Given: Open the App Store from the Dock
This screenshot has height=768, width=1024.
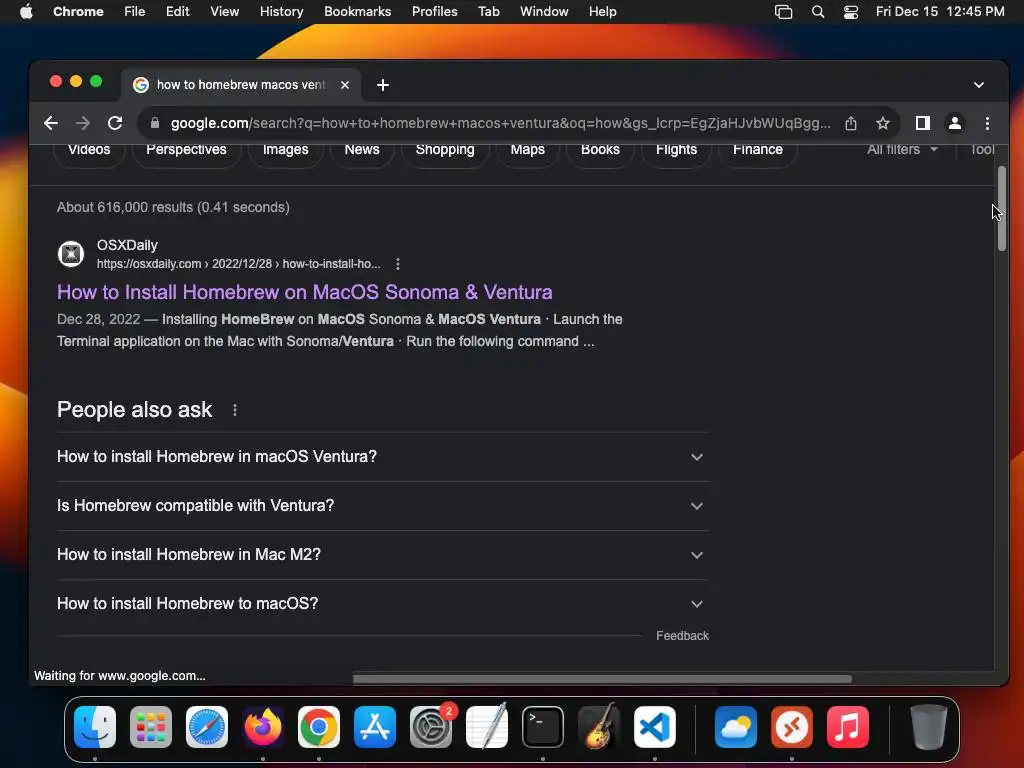Looking at the screenshot, I should point(375,727).
